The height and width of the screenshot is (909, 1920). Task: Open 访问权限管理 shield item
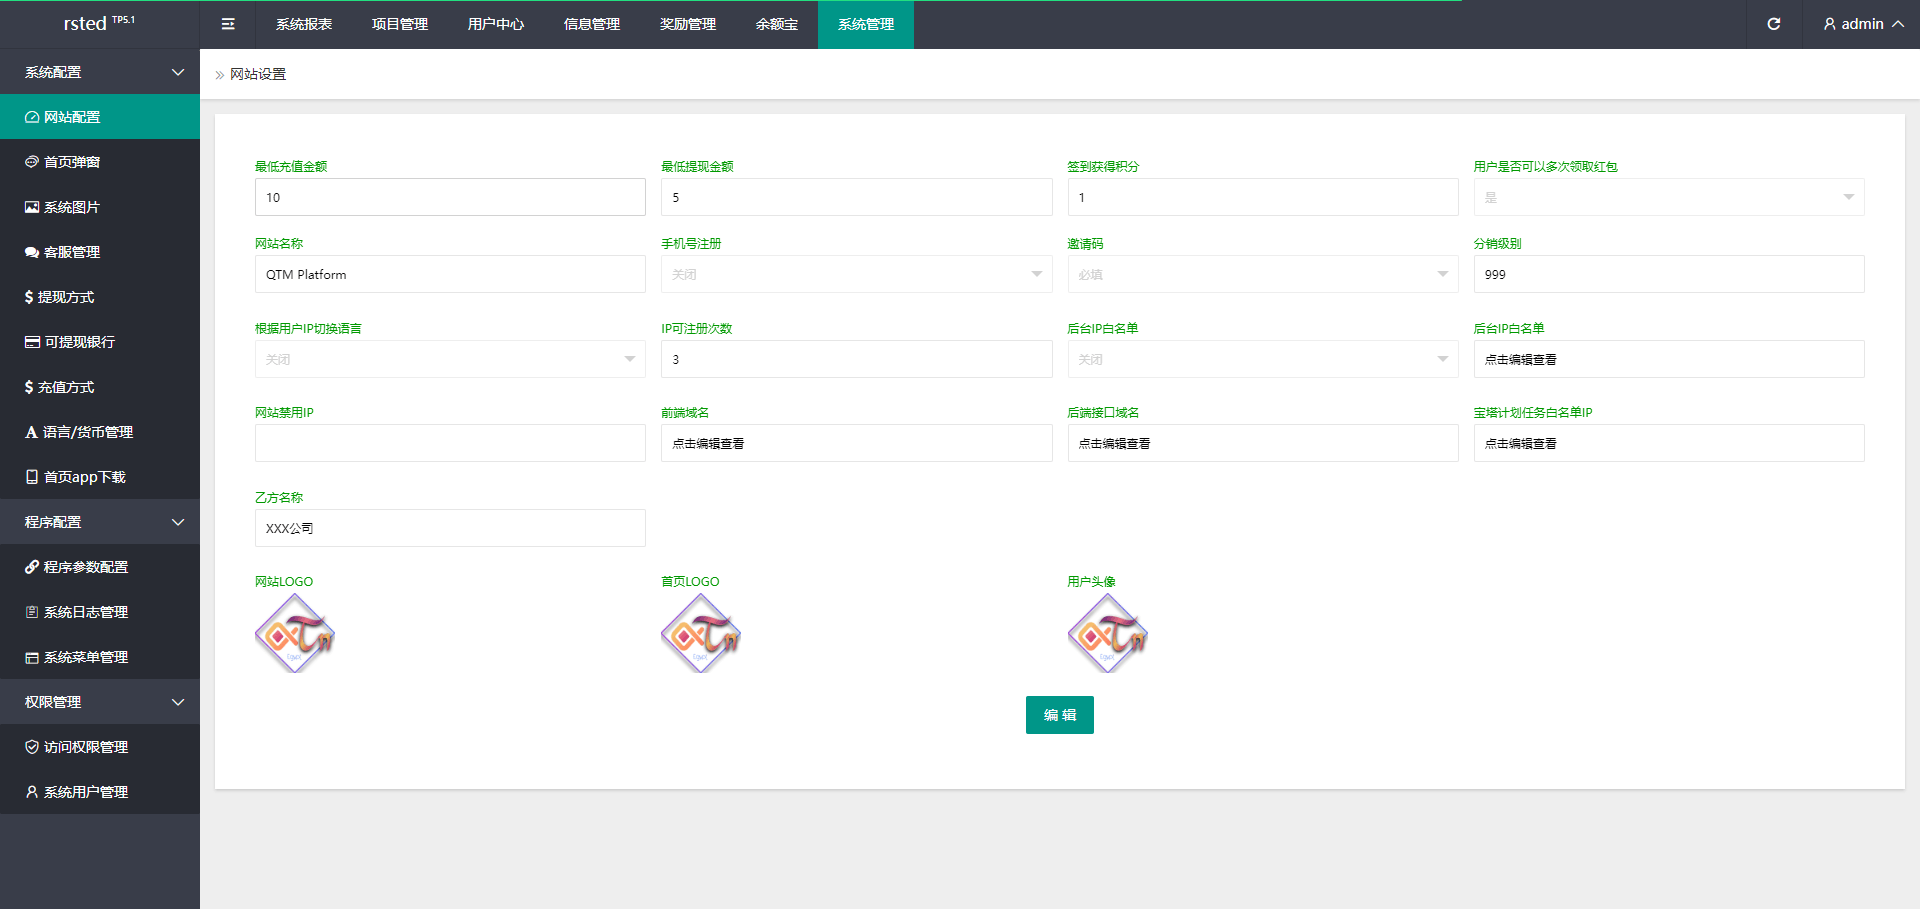click(100, 747)
